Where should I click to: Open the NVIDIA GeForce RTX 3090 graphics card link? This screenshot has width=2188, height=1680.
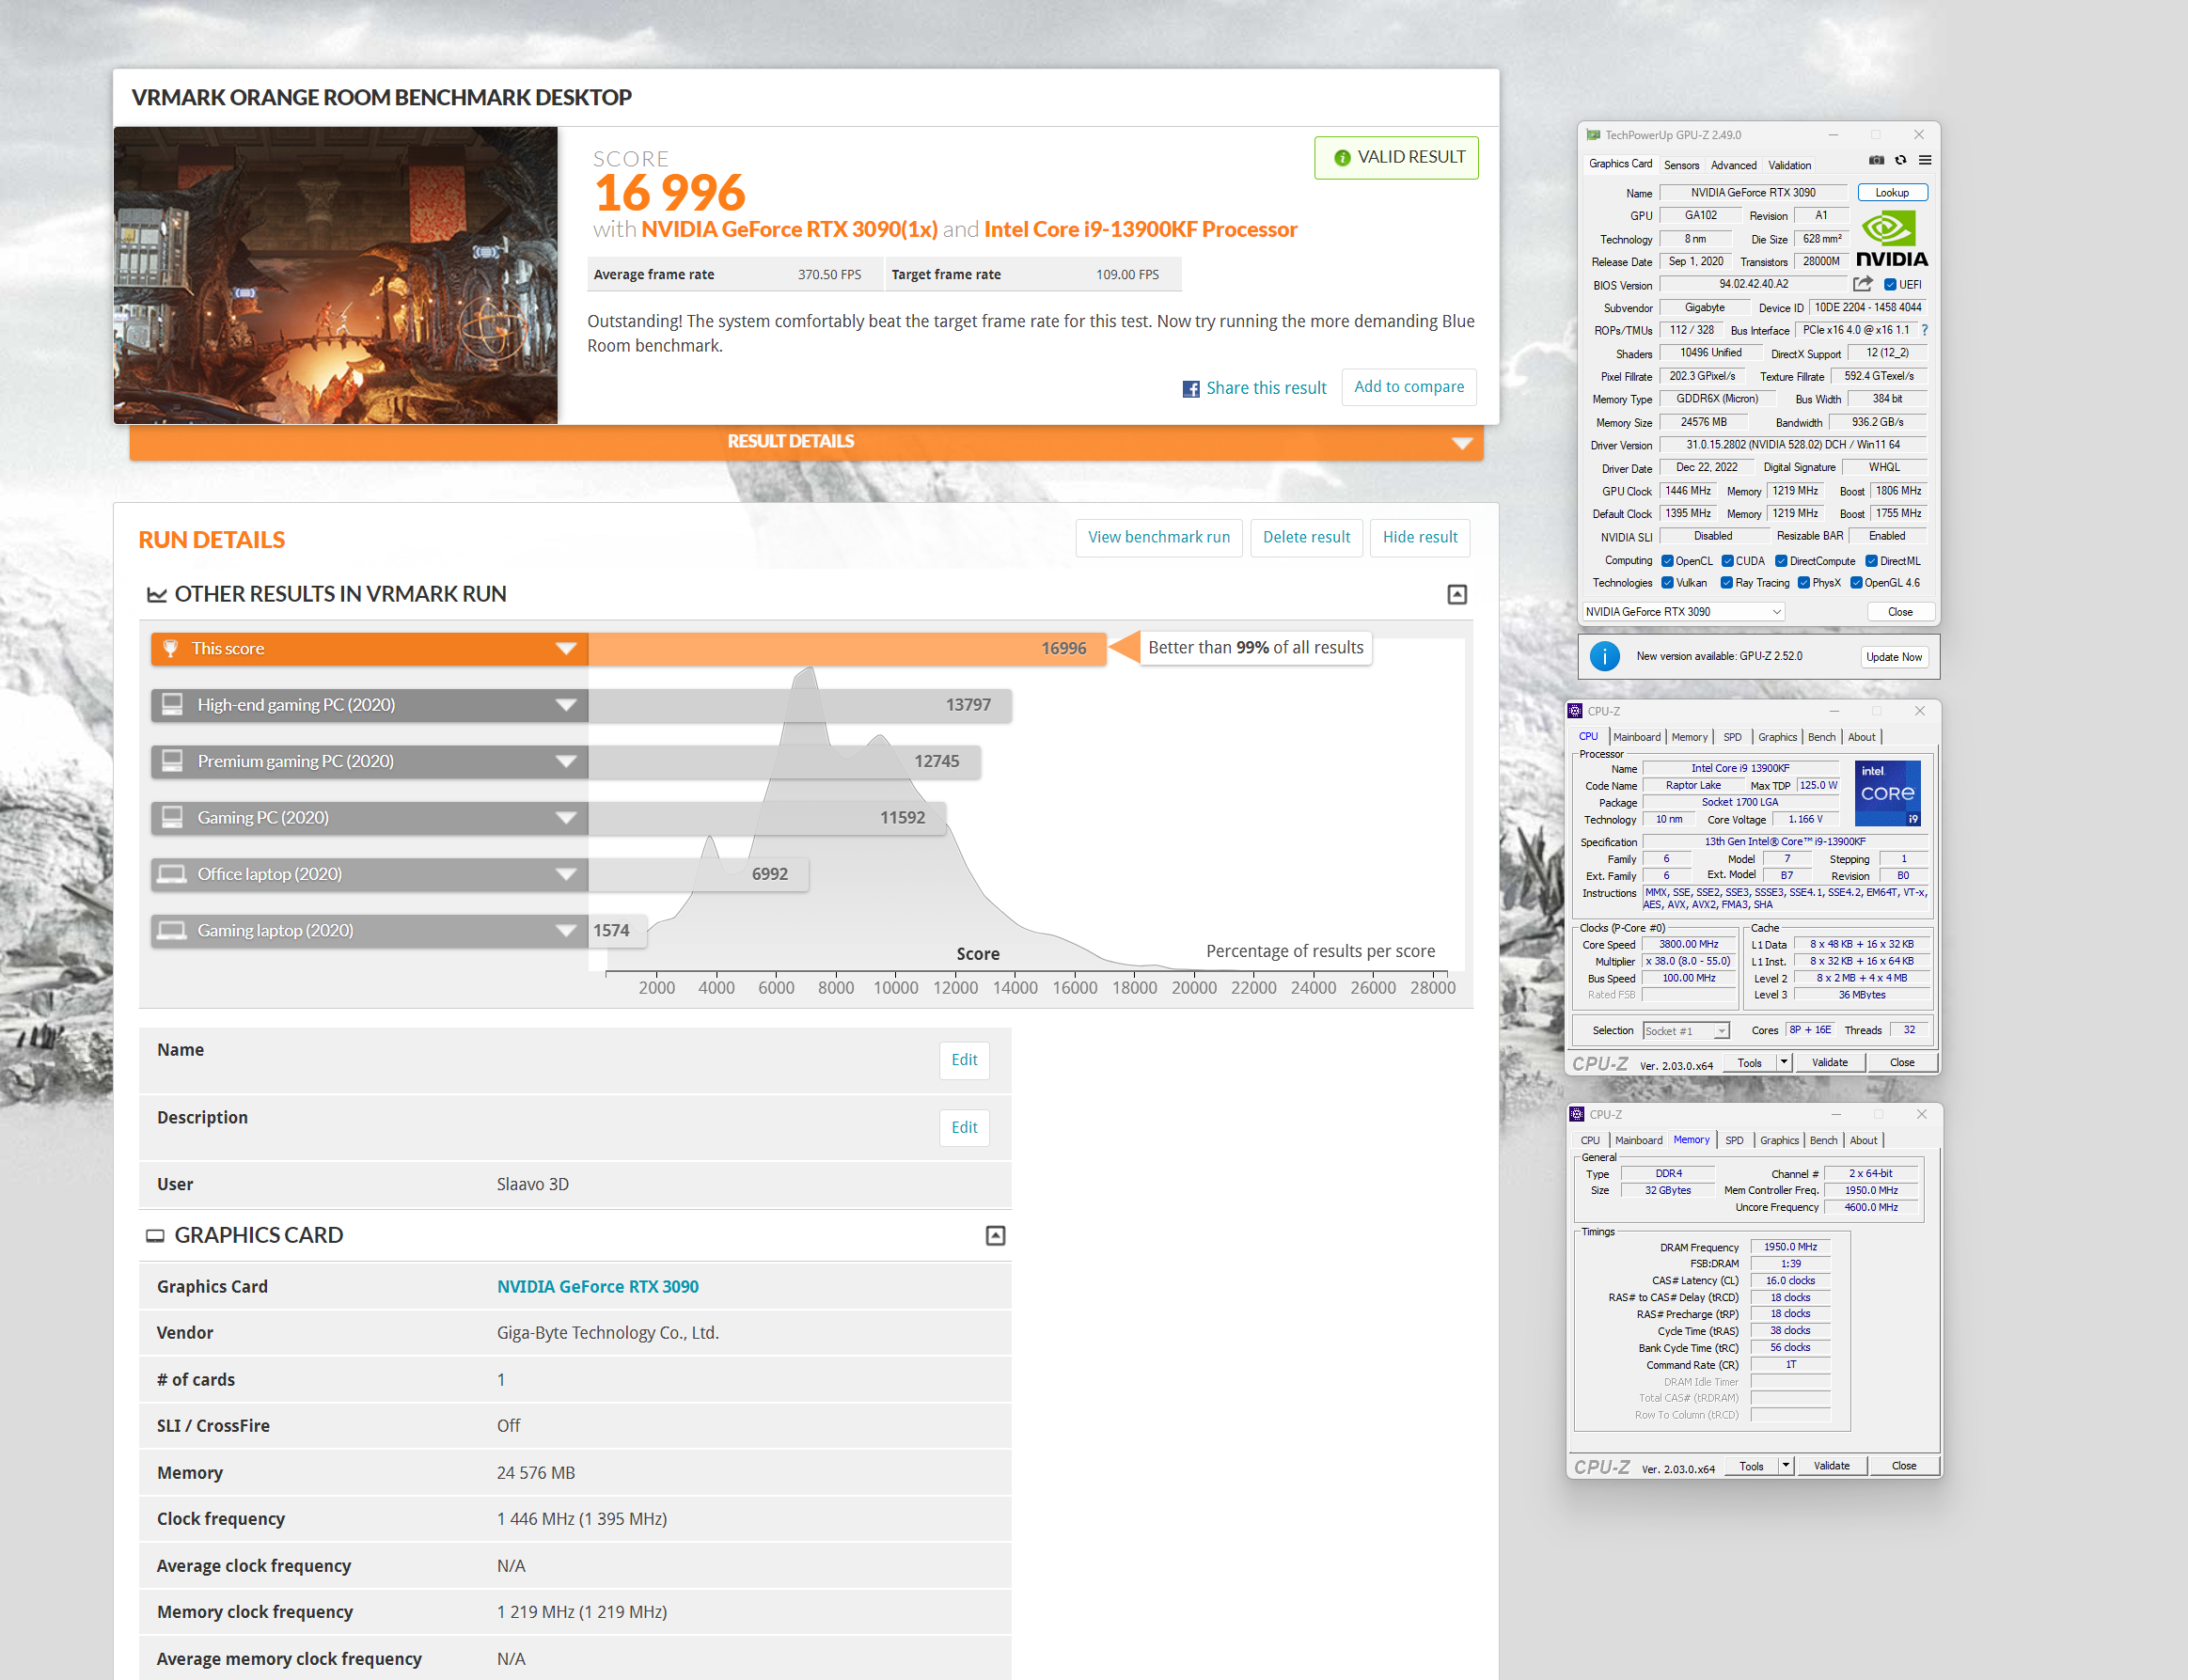[598, 1286]
